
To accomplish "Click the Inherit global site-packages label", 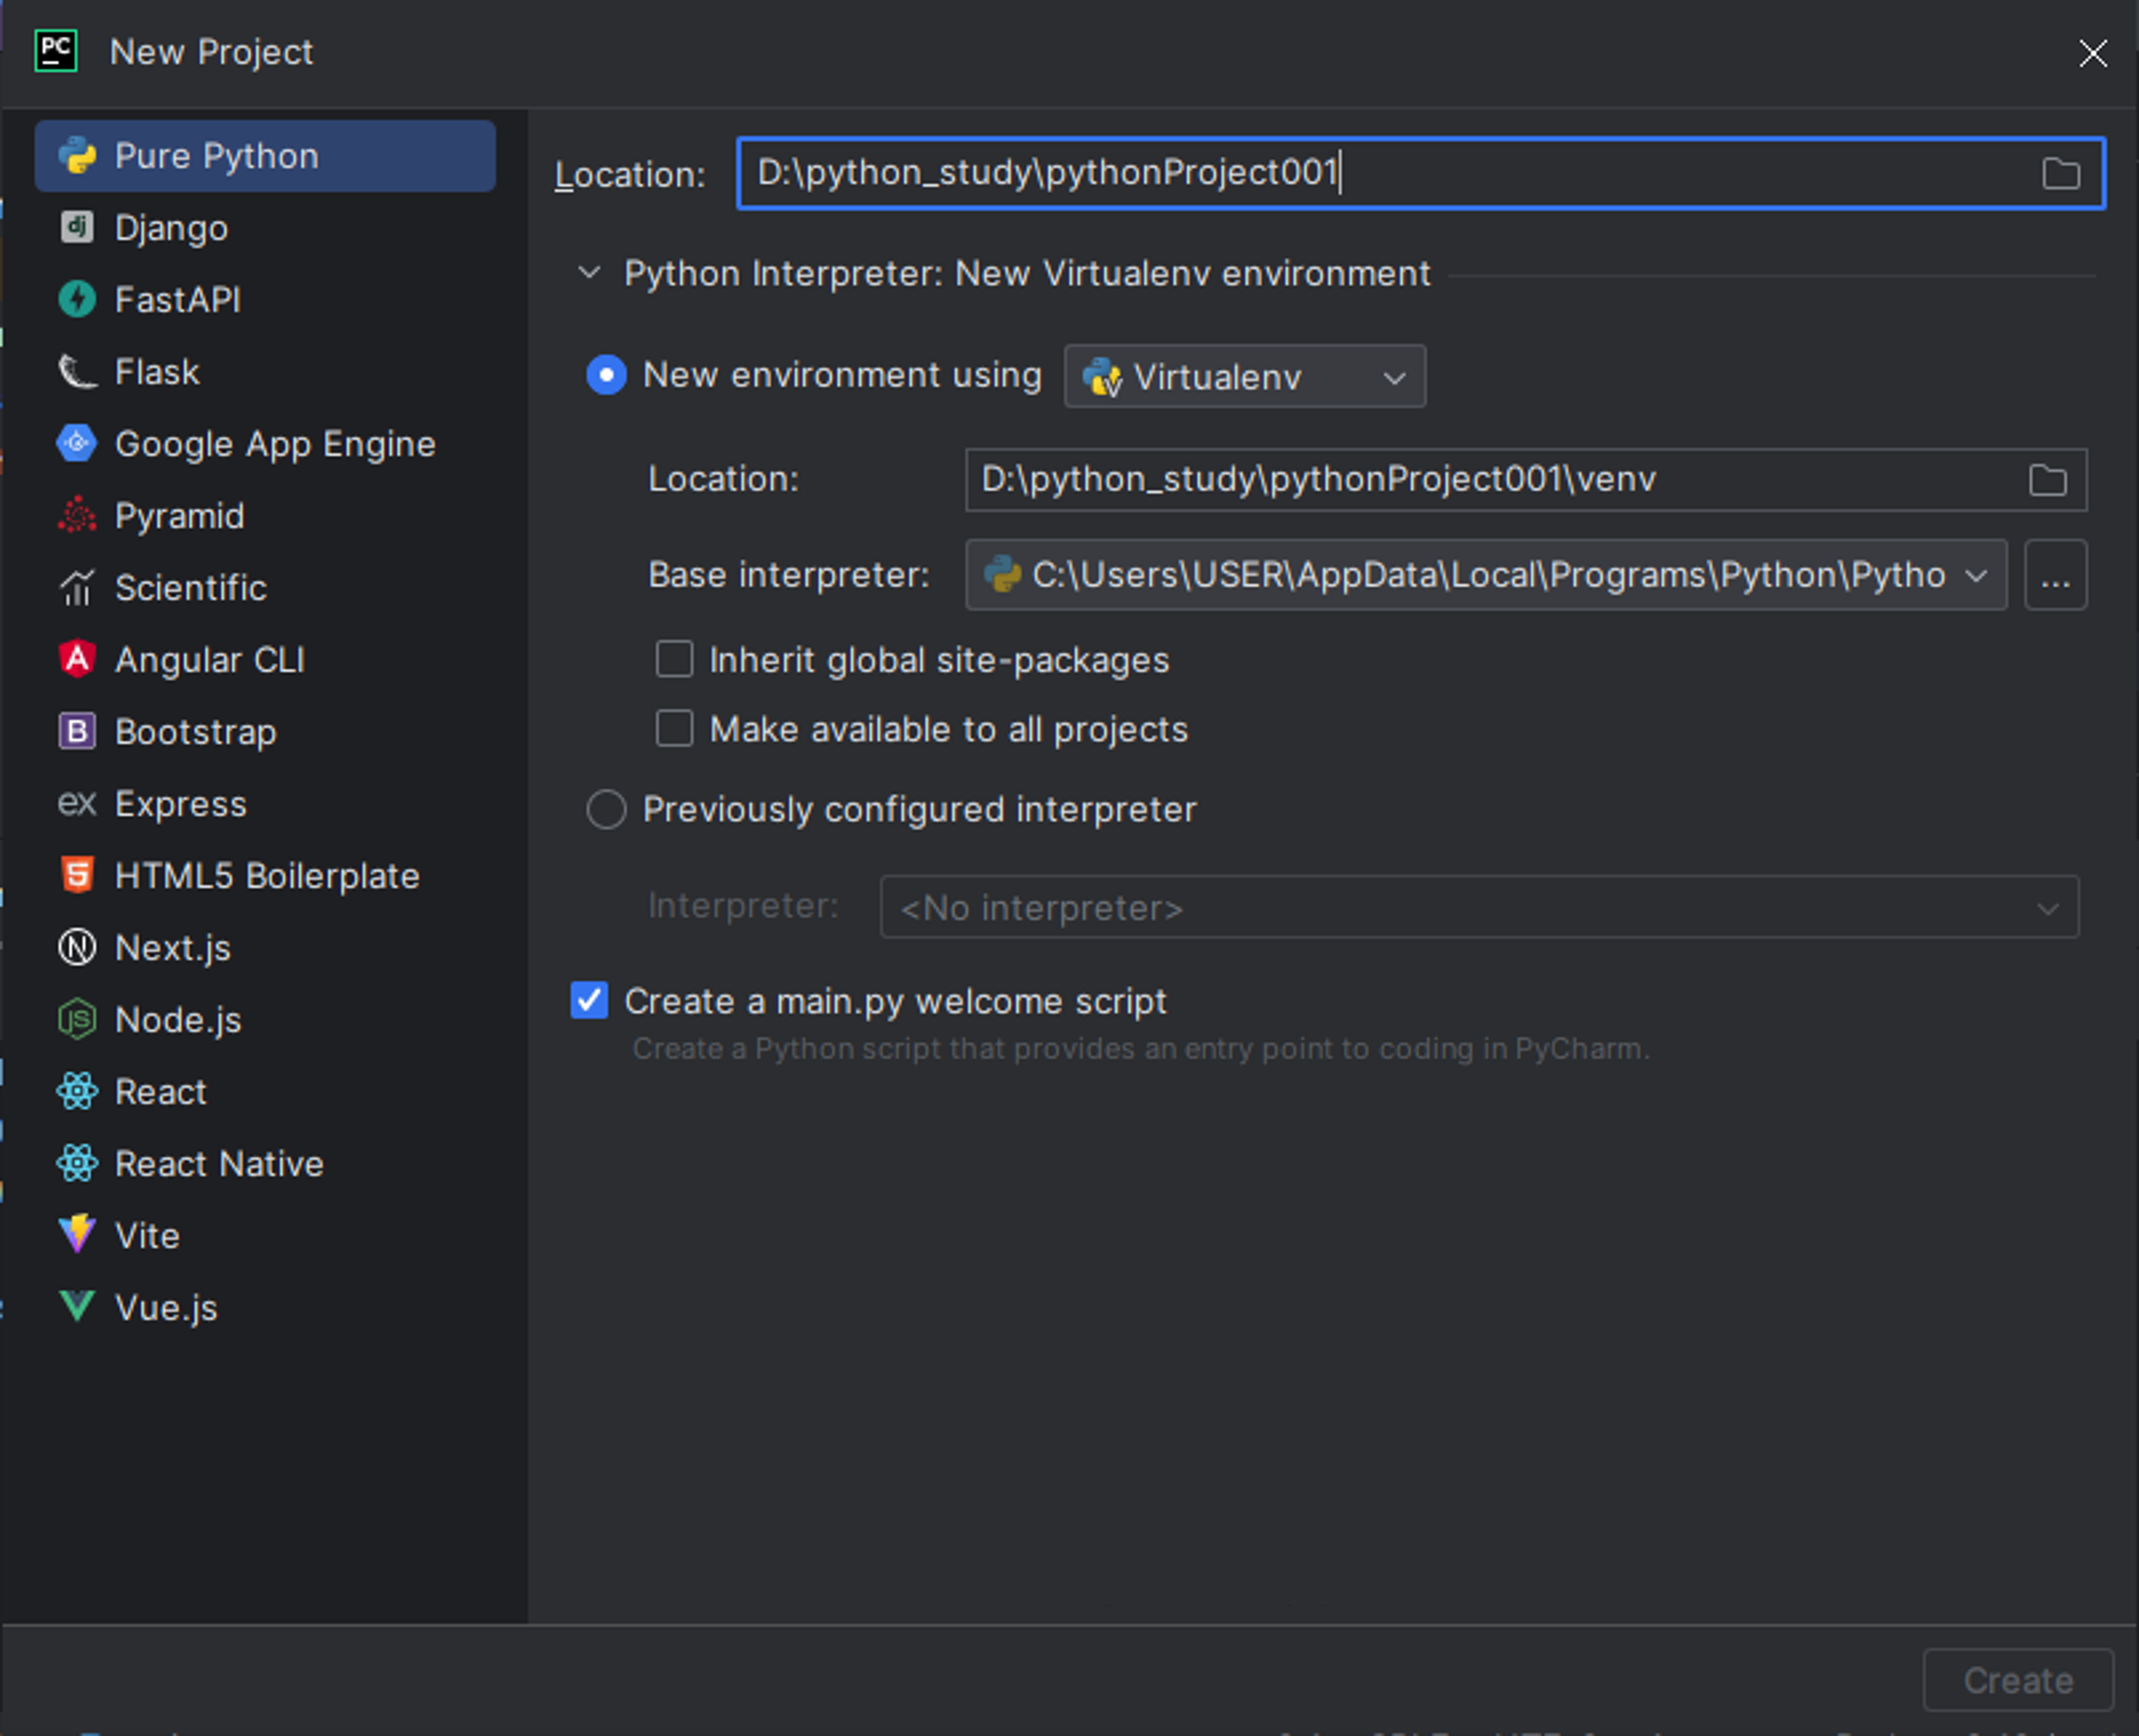I will pyautogui.click(x=939, y=660).
